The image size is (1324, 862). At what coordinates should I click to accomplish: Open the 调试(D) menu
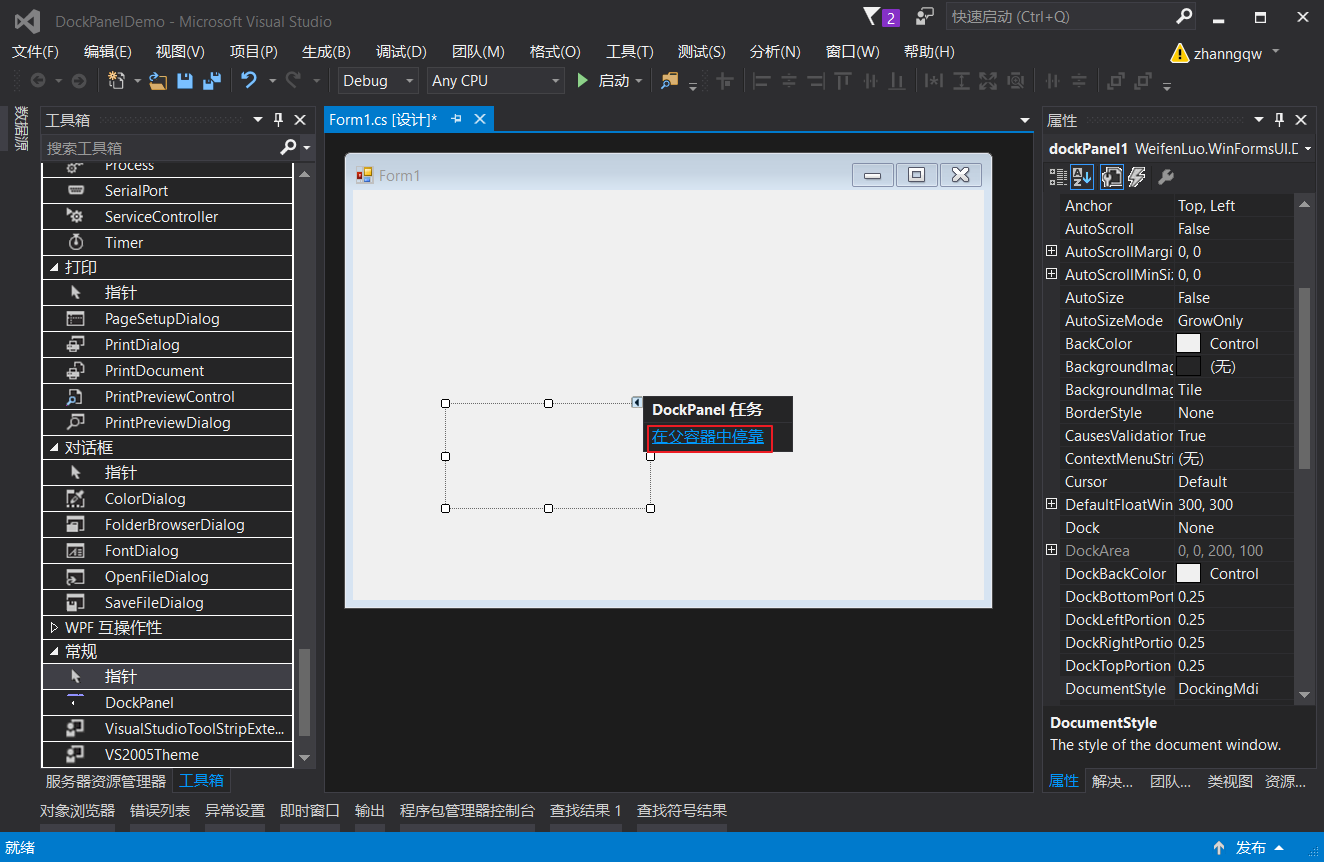point(401,52)
